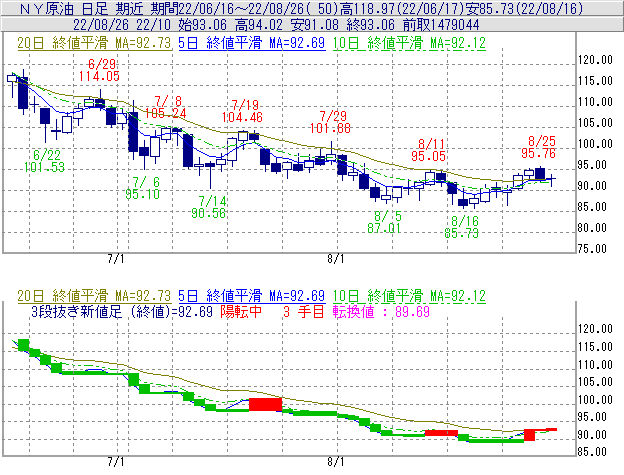This screenshot has width=624, height=475.
Task: Click the 120.00 axis label on upper chart
Action: [595, 60]
